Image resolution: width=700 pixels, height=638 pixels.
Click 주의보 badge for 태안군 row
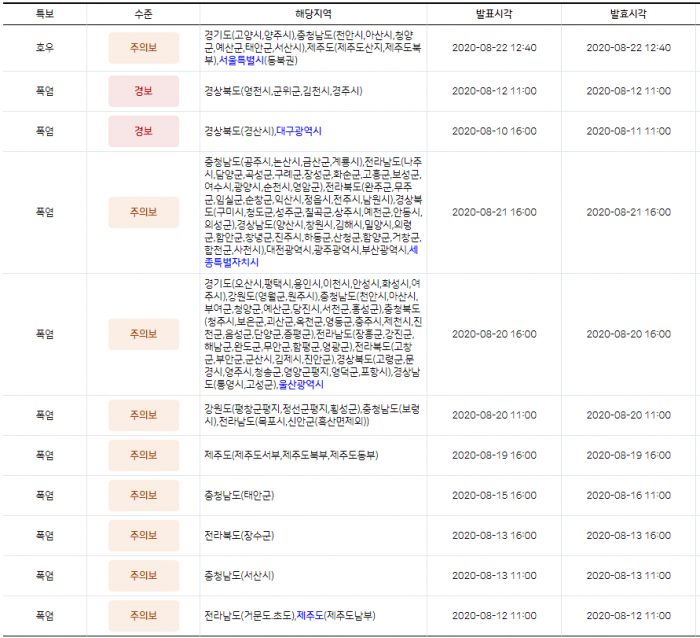[x=143, y=496]
